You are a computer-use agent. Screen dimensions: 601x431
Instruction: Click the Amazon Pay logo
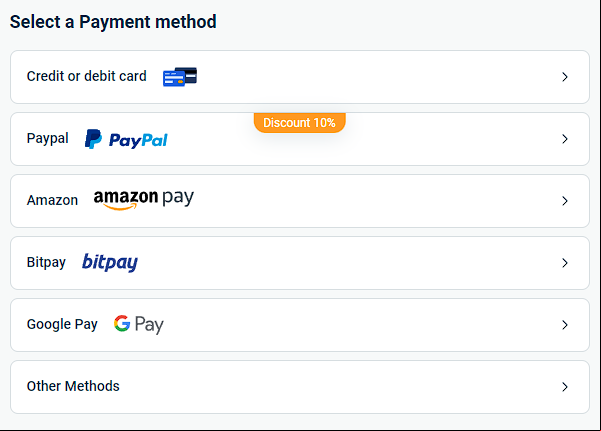(144, 200)
